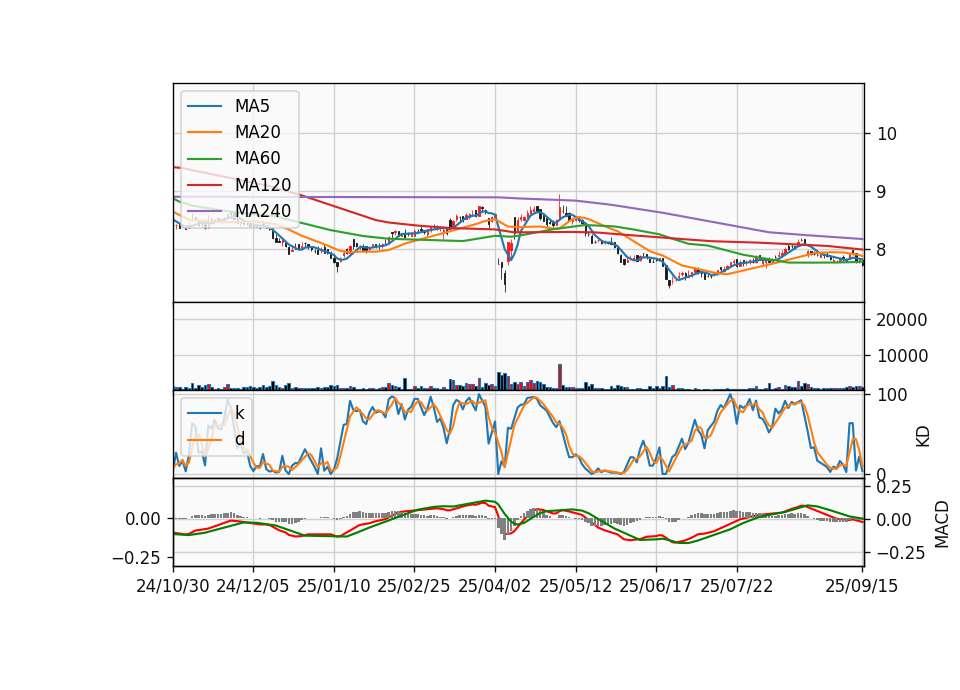Click the MA5 legend label
Image resolution: width=960 pixels, height=690 pixels.
(x=252, y=106)
